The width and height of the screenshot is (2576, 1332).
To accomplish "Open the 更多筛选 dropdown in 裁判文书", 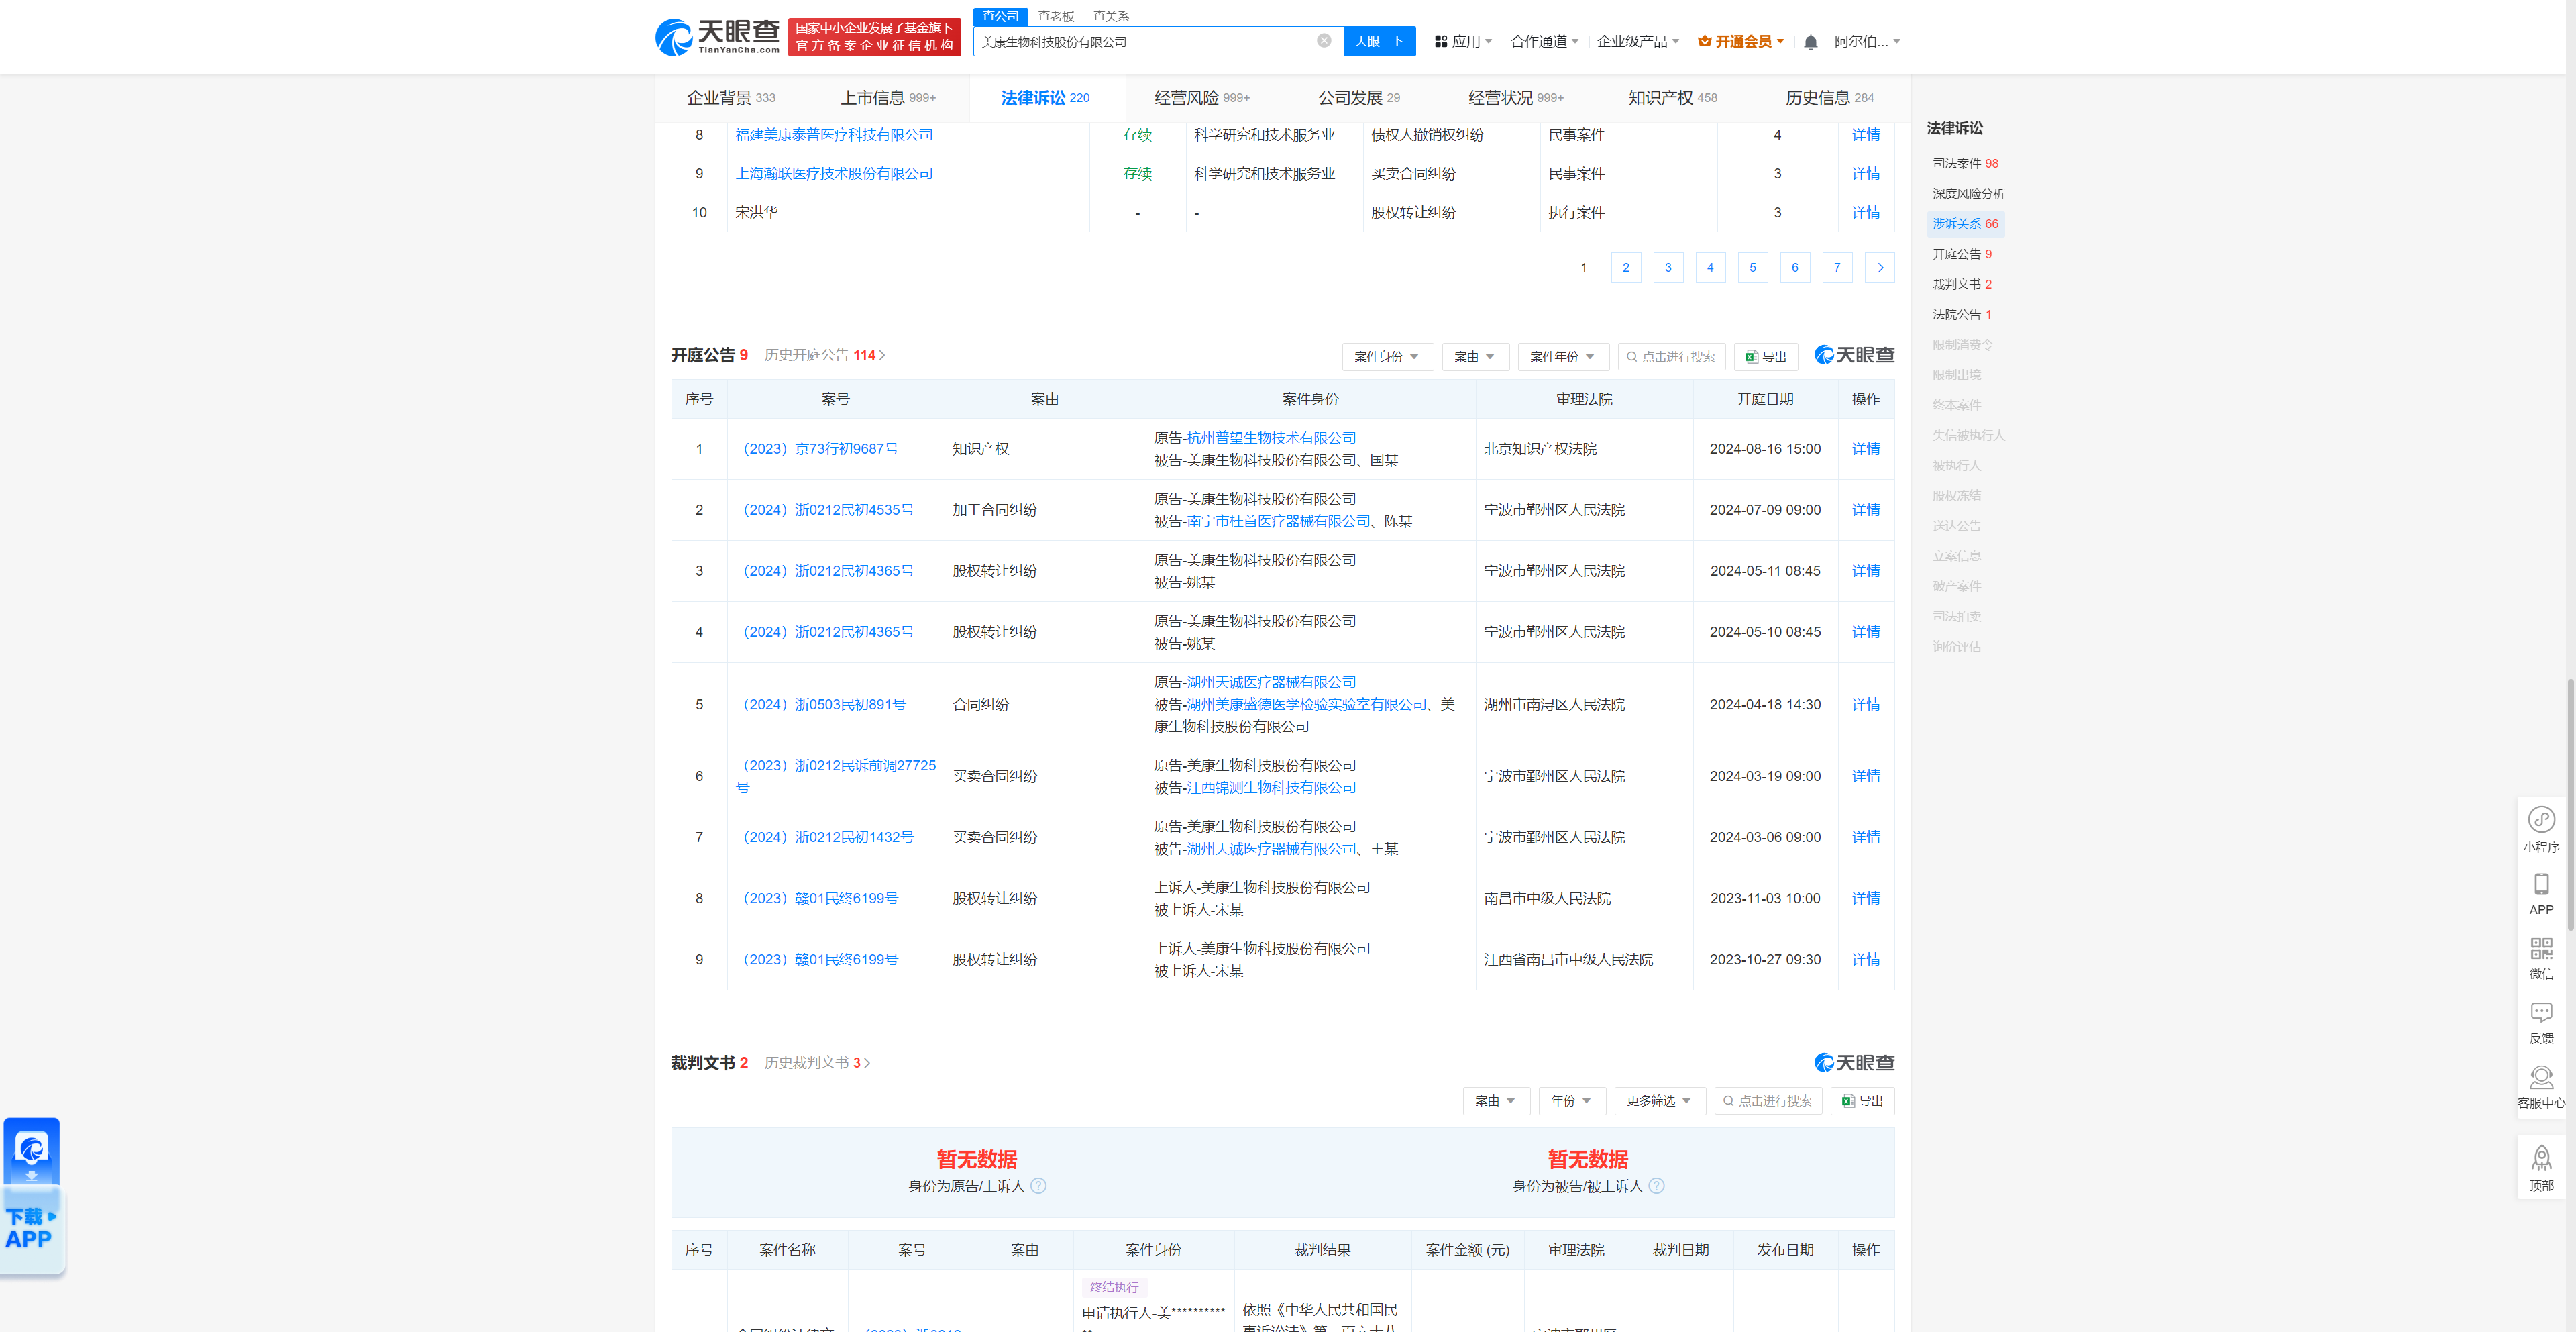I will [1659, 1101].
